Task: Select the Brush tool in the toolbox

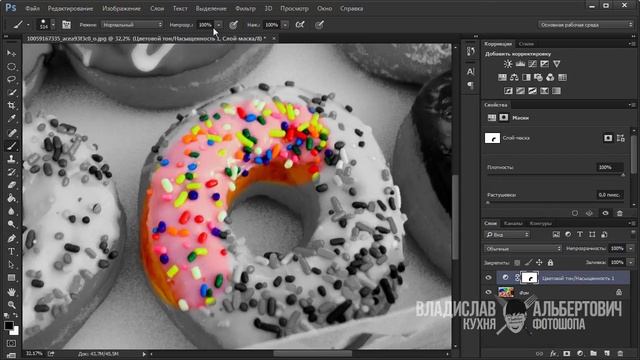Action: [x=11, y=145]
